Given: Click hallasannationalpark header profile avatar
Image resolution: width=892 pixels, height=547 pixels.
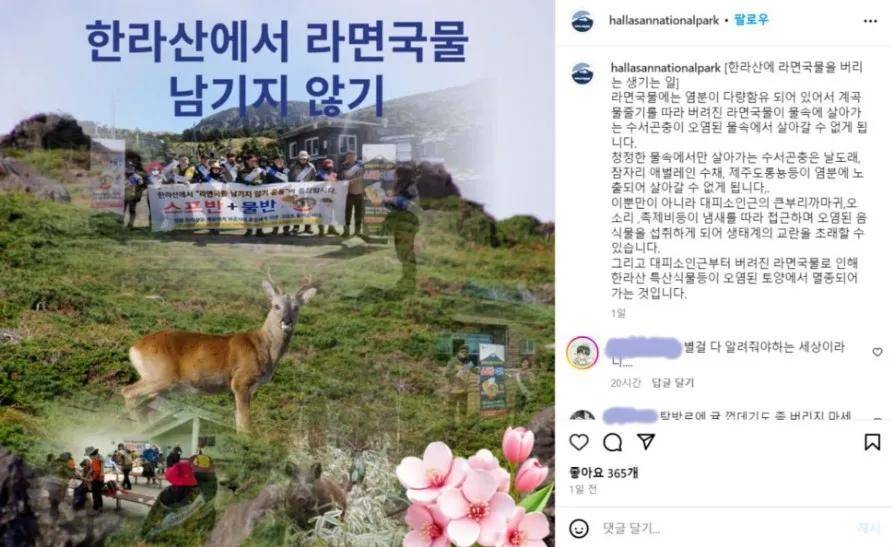Looking at the screenshot, I should pos(582,21).
